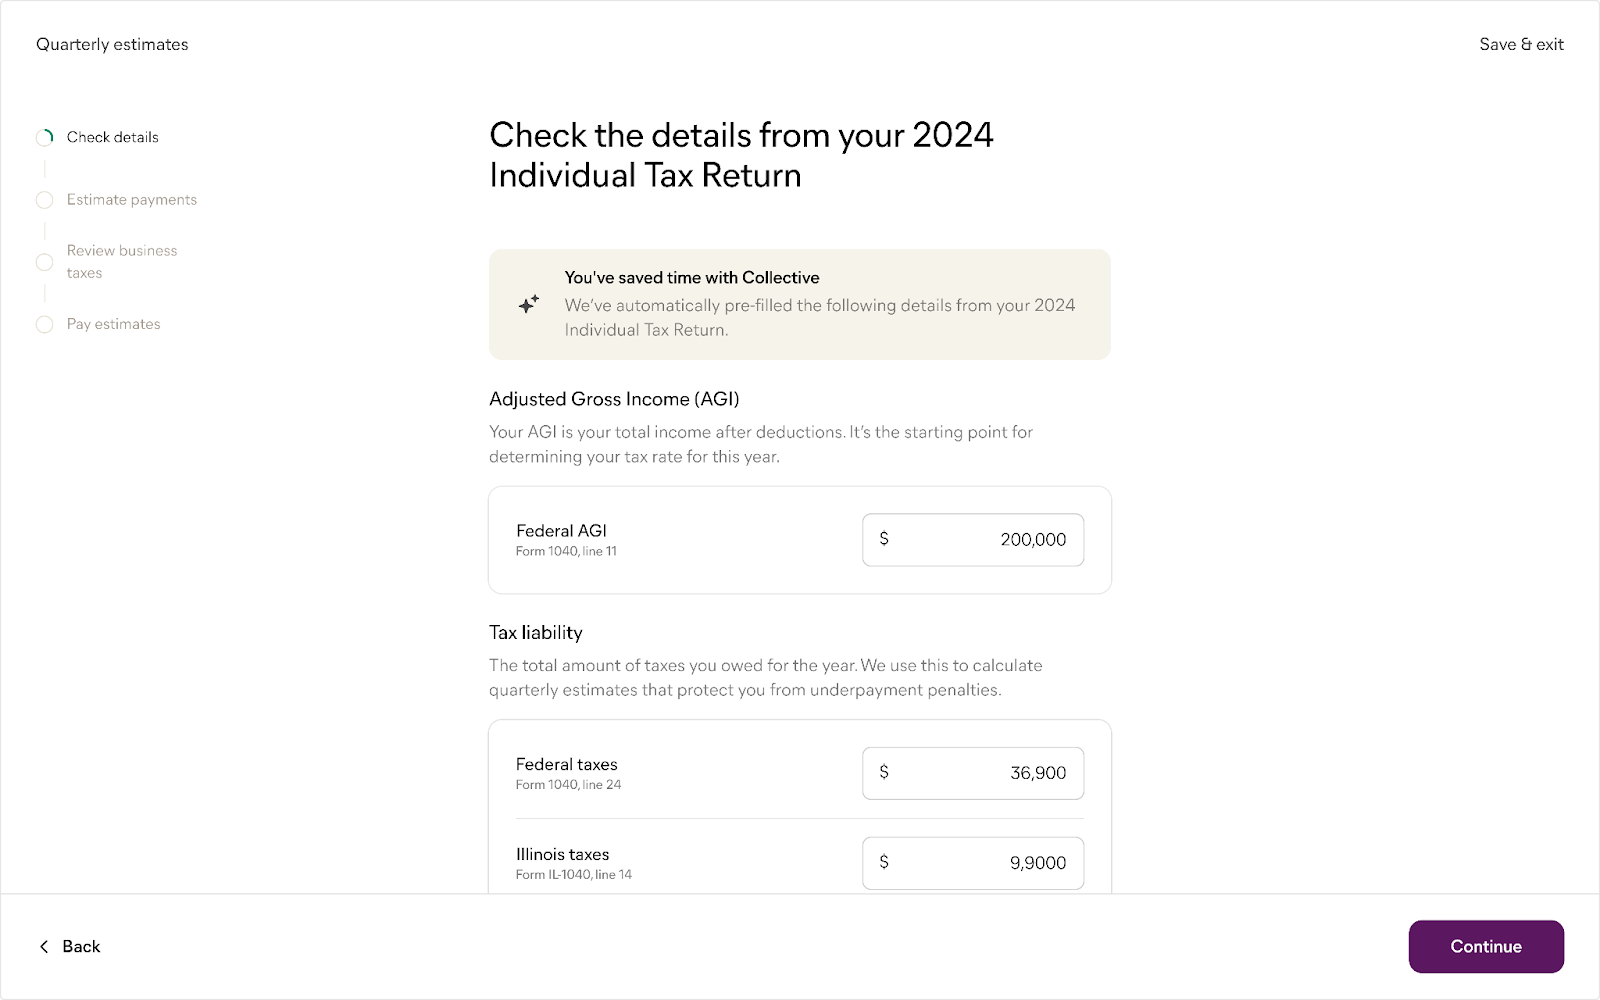The image size is (1600, 1000).
Task: Click the Estimate payments step circle
Action: [45, 200]
